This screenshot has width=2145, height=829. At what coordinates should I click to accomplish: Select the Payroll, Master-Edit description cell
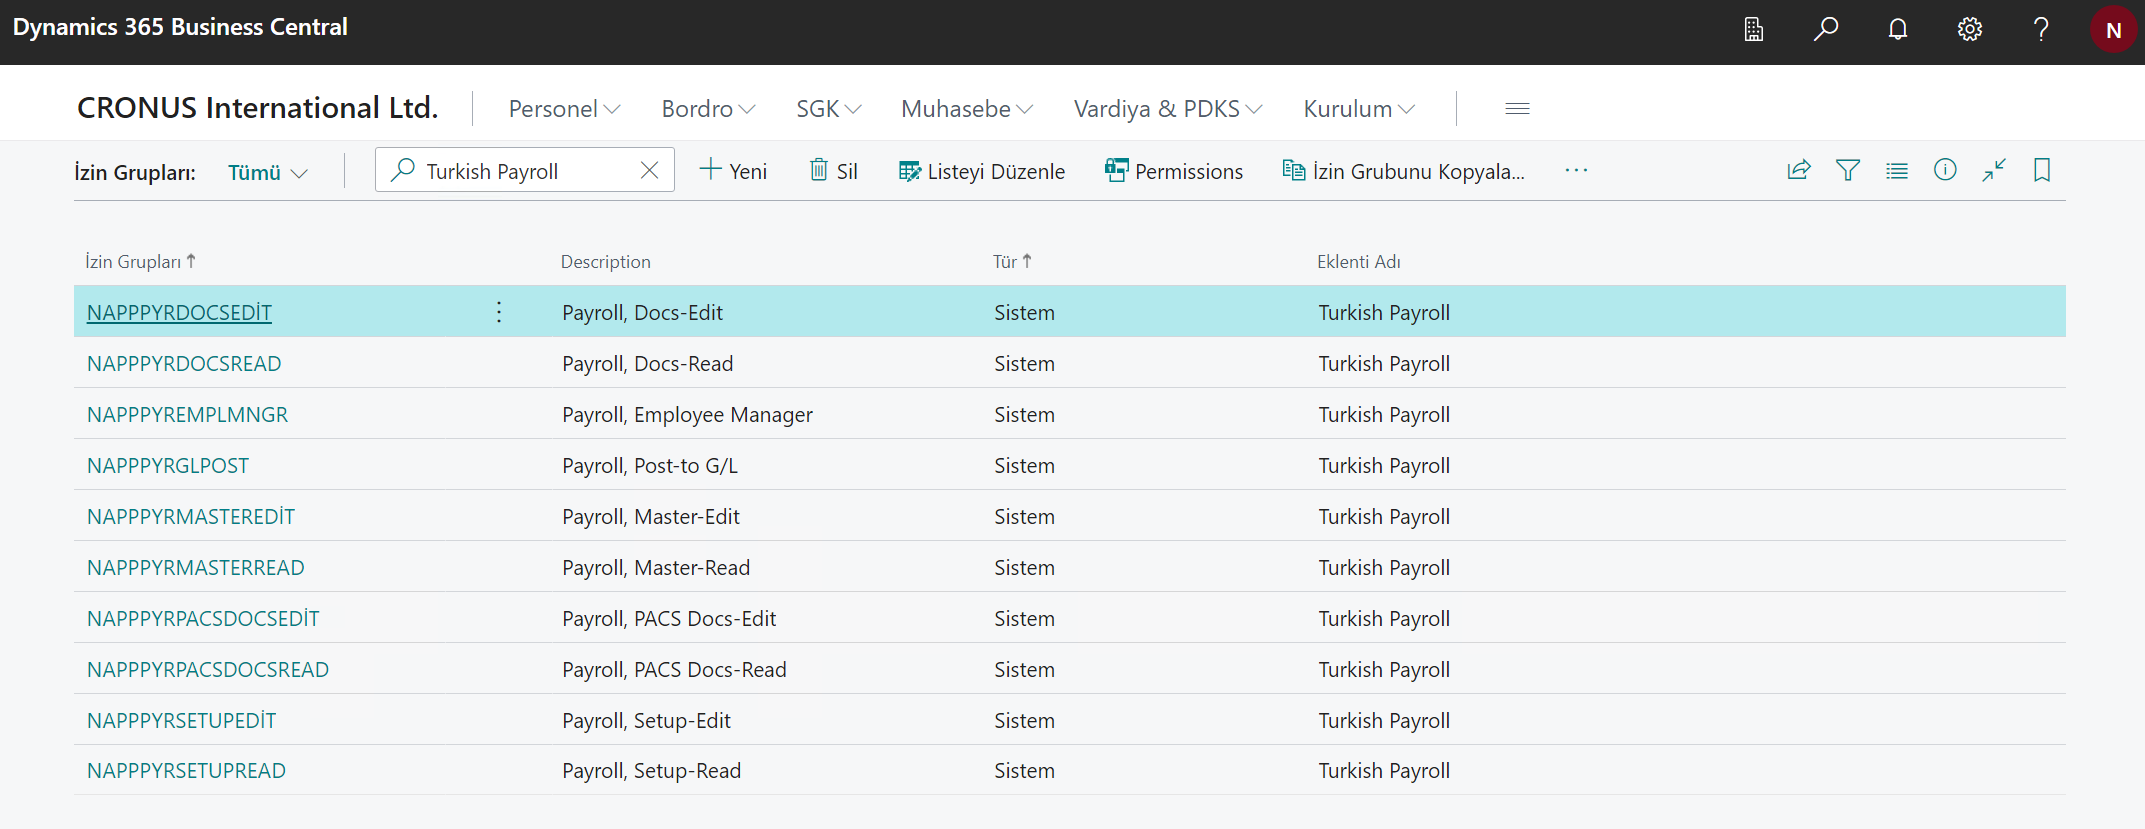click(x=651, y=516)
